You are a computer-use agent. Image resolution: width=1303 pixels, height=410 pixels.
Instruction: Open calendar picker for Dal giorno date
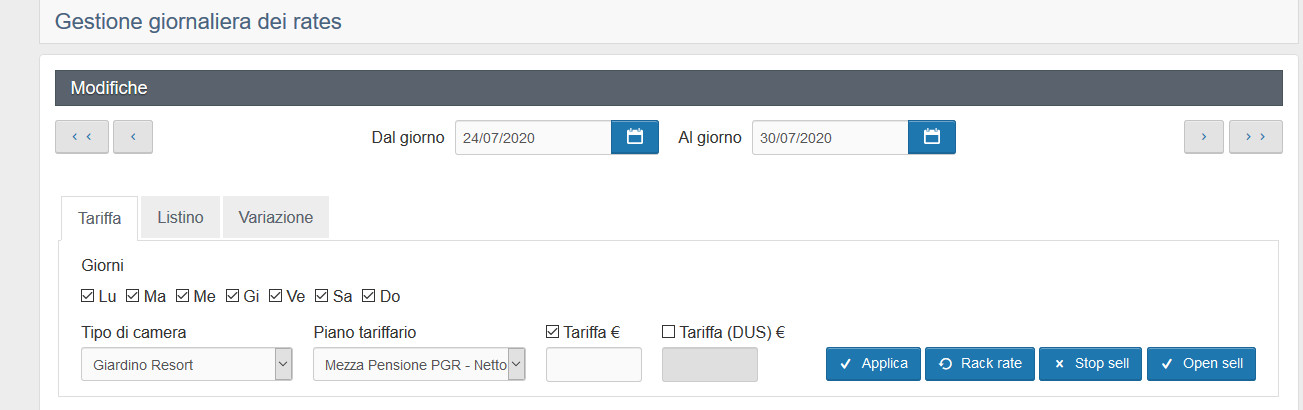(x=635, y=137)
